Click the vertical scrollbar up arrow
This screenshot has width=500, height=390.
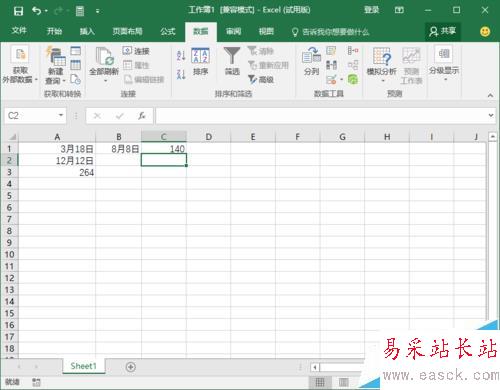tap(492, 136)
